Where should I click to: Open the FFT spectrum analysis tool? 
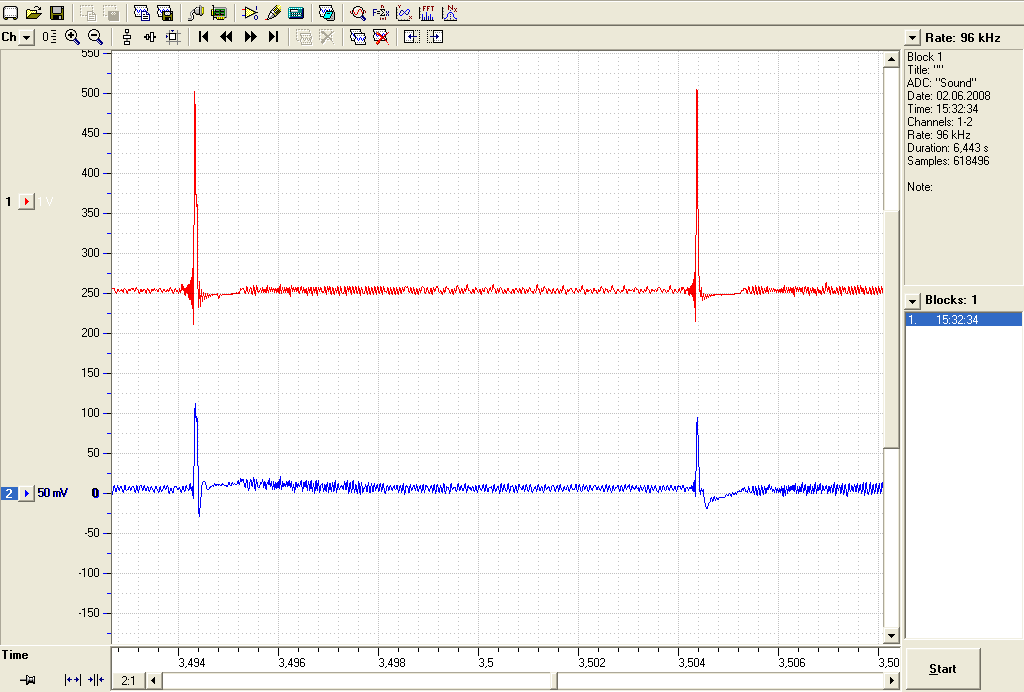click(426, 12)
